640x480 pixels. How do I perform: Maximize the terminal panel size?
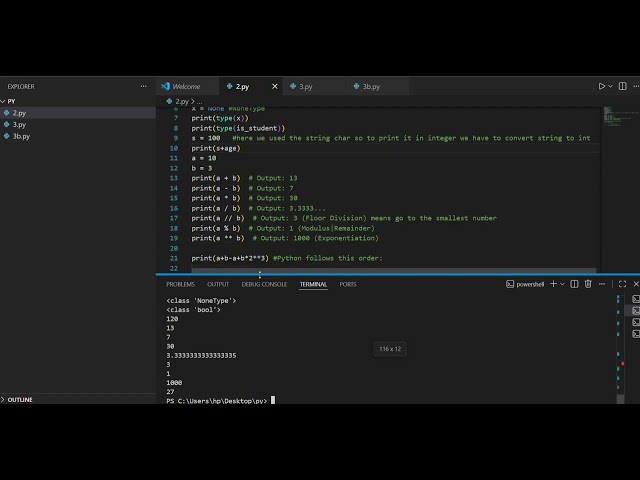point(622,284)
